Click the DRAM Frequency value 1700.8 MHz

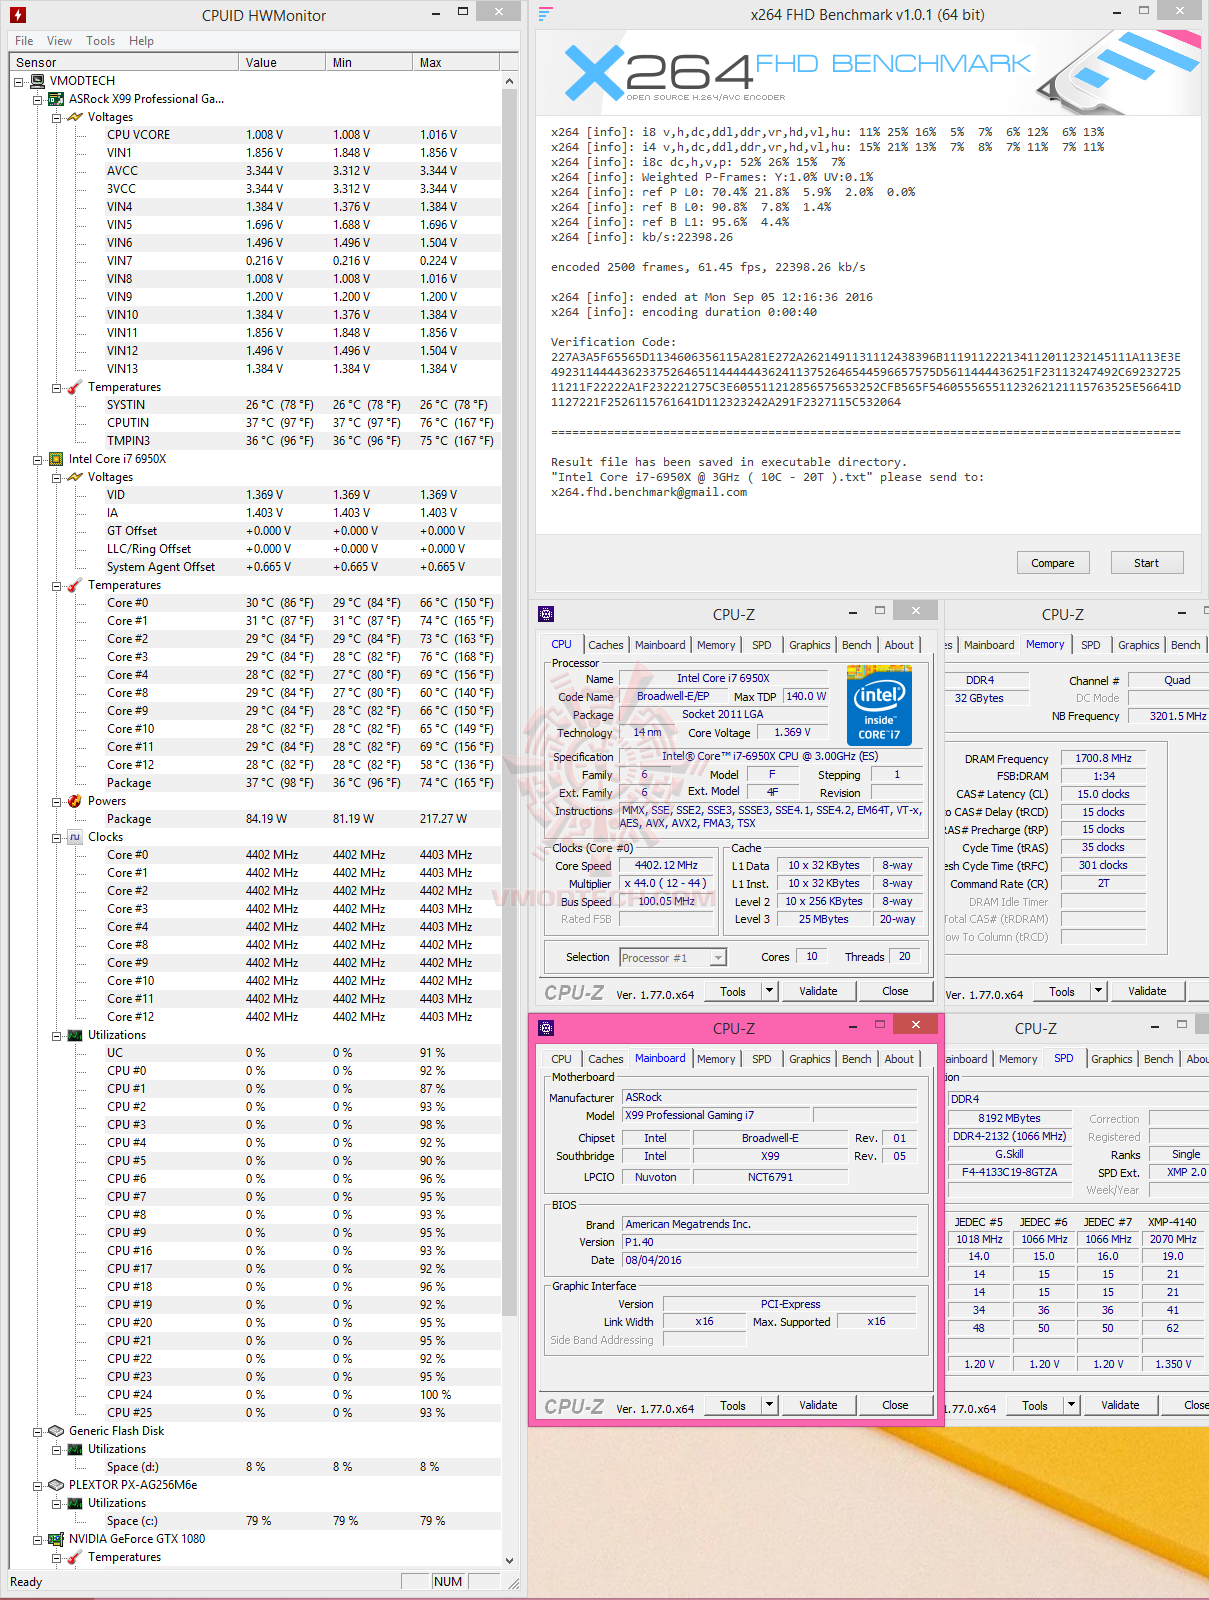click(x=1103, y=758)
